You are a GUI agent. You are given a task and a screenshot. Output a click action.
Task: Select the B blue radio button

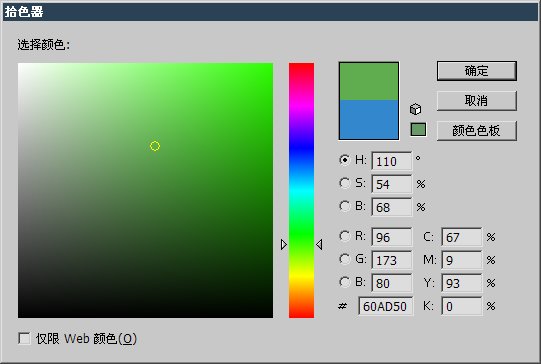pos(344,282)
